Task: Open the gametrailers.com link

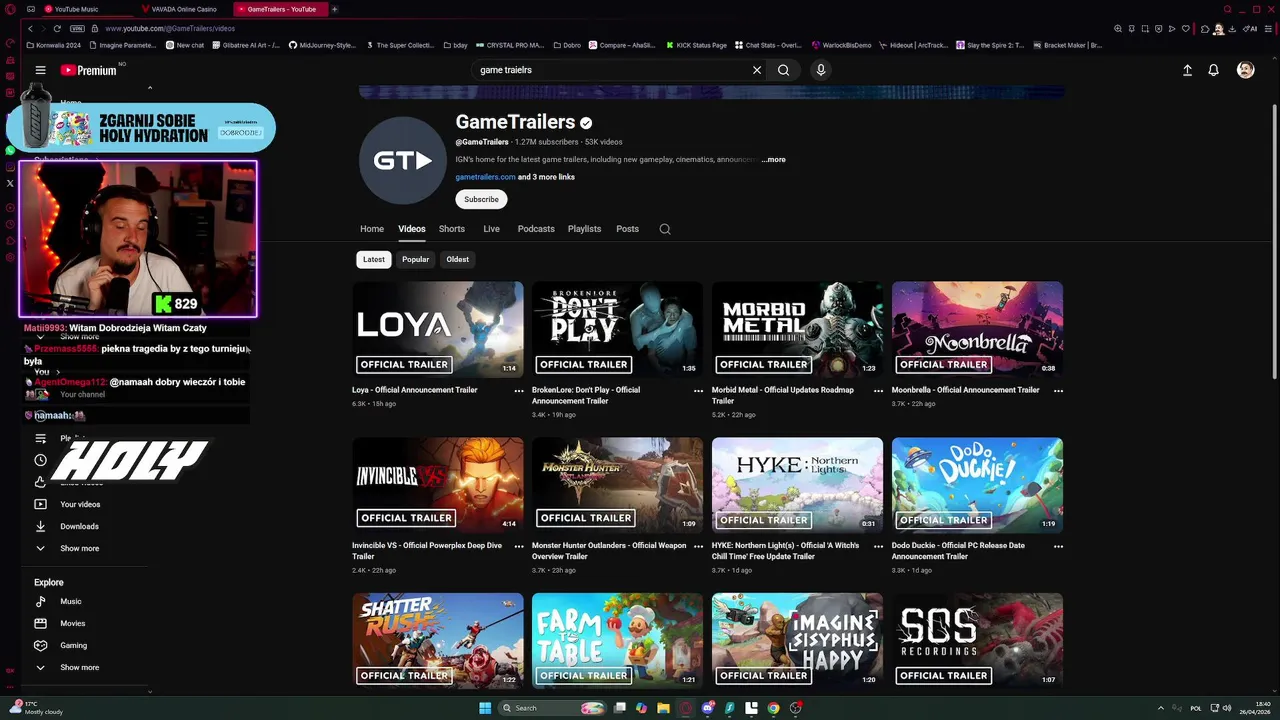Action: (485, 177)
